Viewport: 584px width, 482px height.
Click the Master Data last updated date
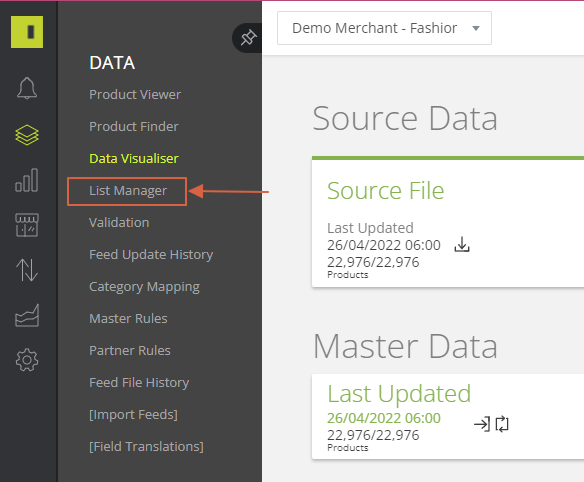(x=384, y=418)
